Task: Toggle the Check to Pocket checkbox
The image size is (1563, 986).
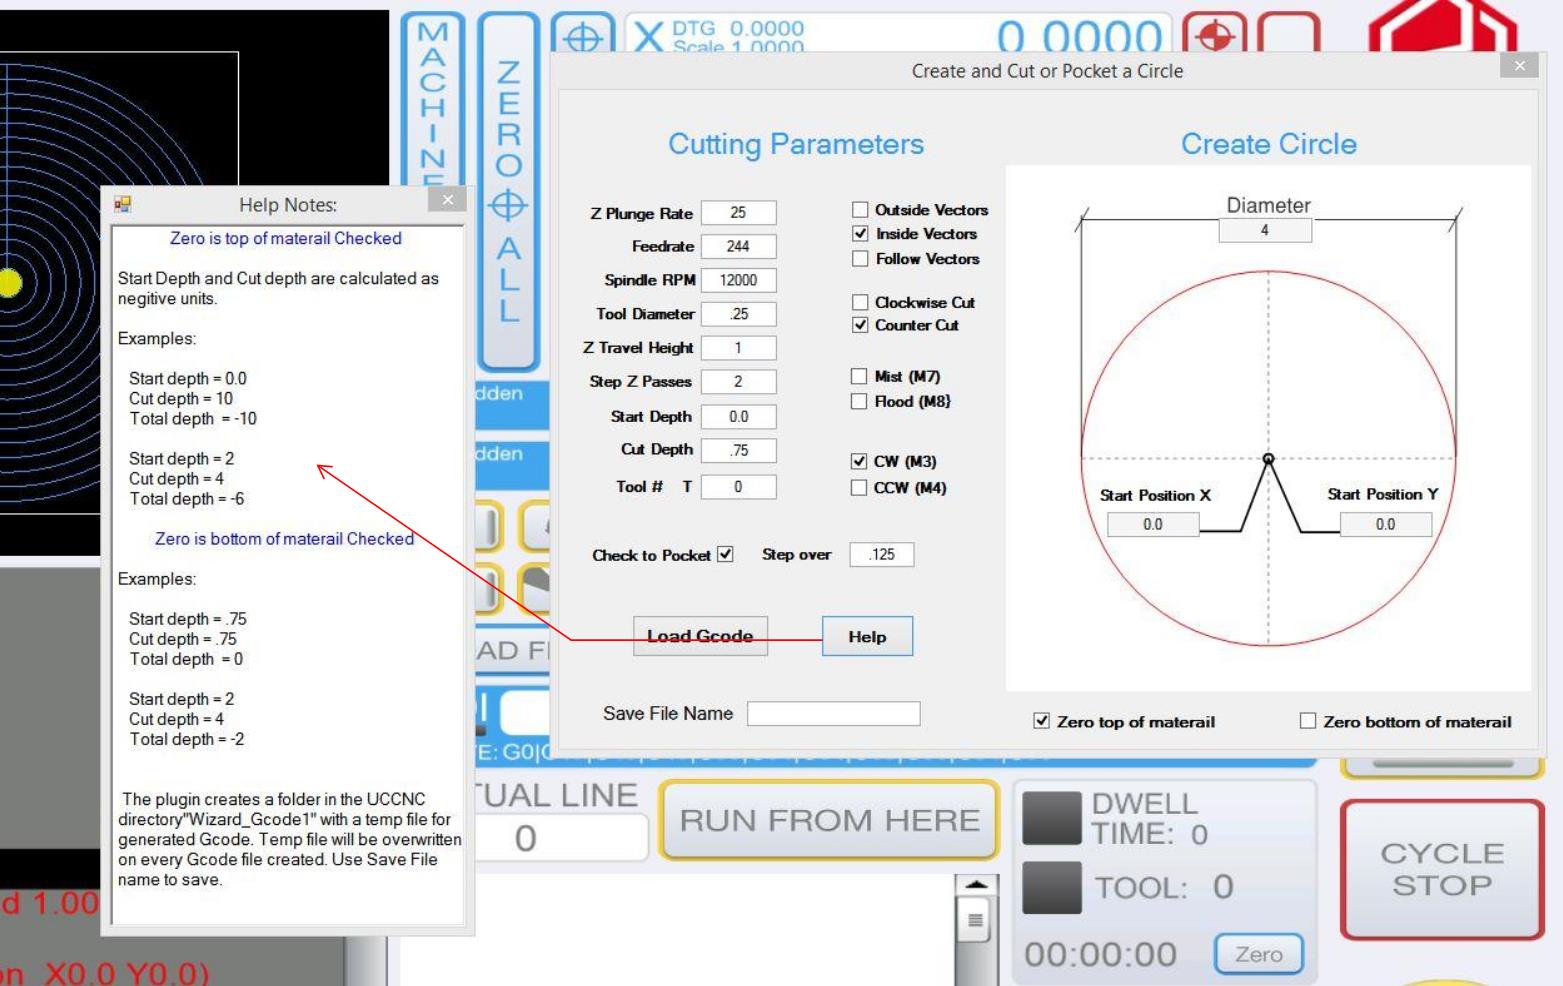Action: pos(725,554)
